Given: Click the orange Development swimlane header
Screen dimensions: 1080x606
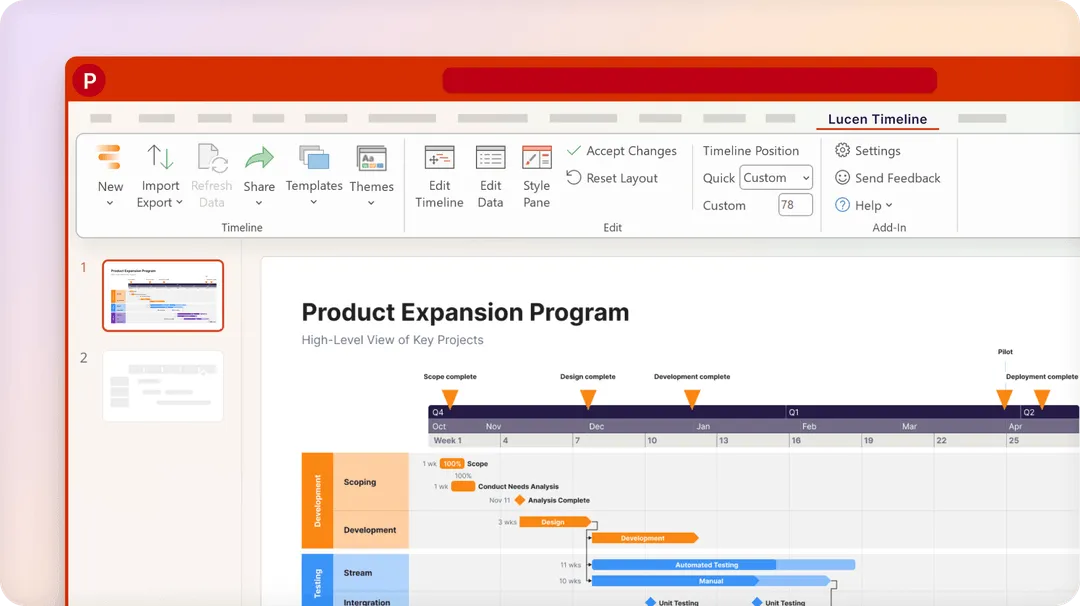Looking at the screenshot, I should click(318, 501).
